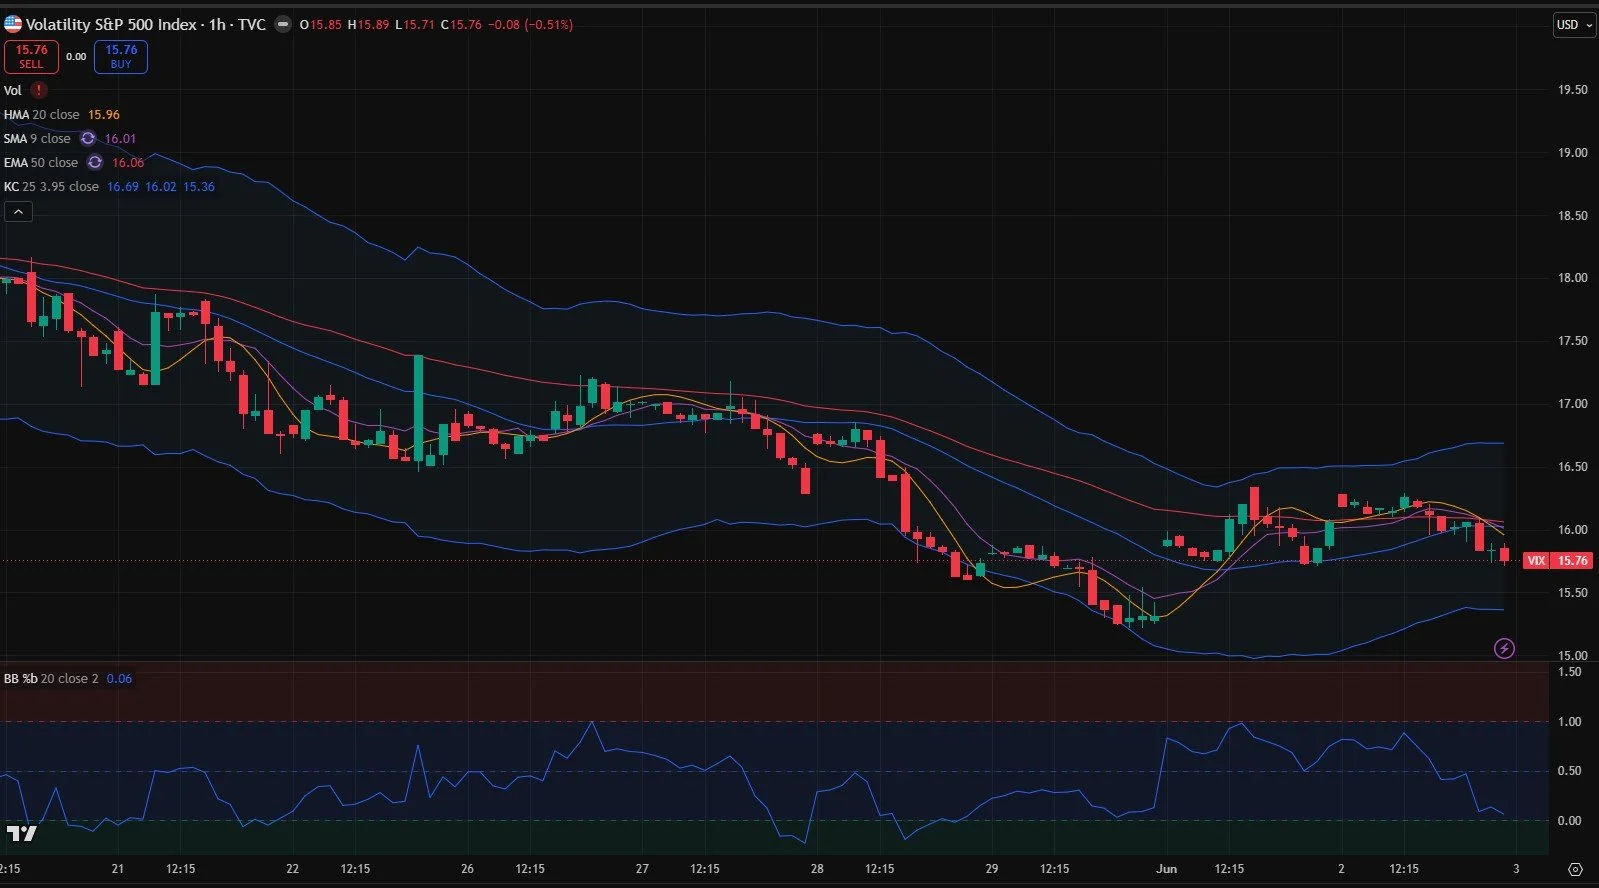Select the EMA 50 close indicator legend
The height and width of the screenshot is (888, 1599).
[x=41, y=163]
